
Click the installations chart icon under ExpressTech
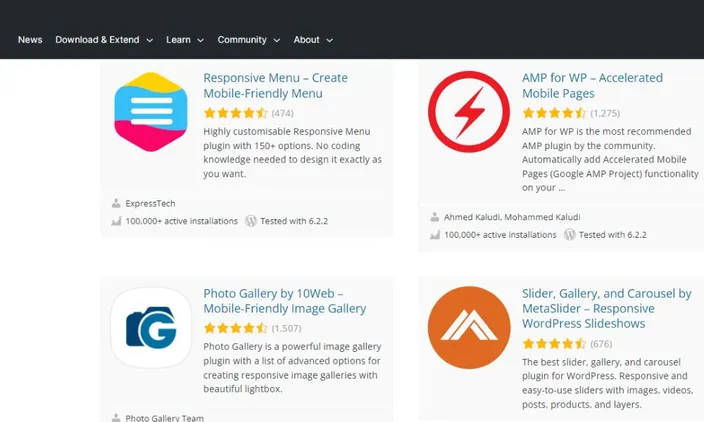[x=116, y=221]
